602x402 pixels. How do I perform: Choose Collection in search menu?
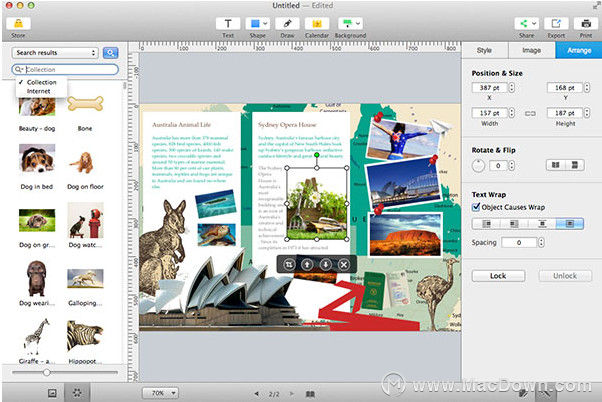41,82
